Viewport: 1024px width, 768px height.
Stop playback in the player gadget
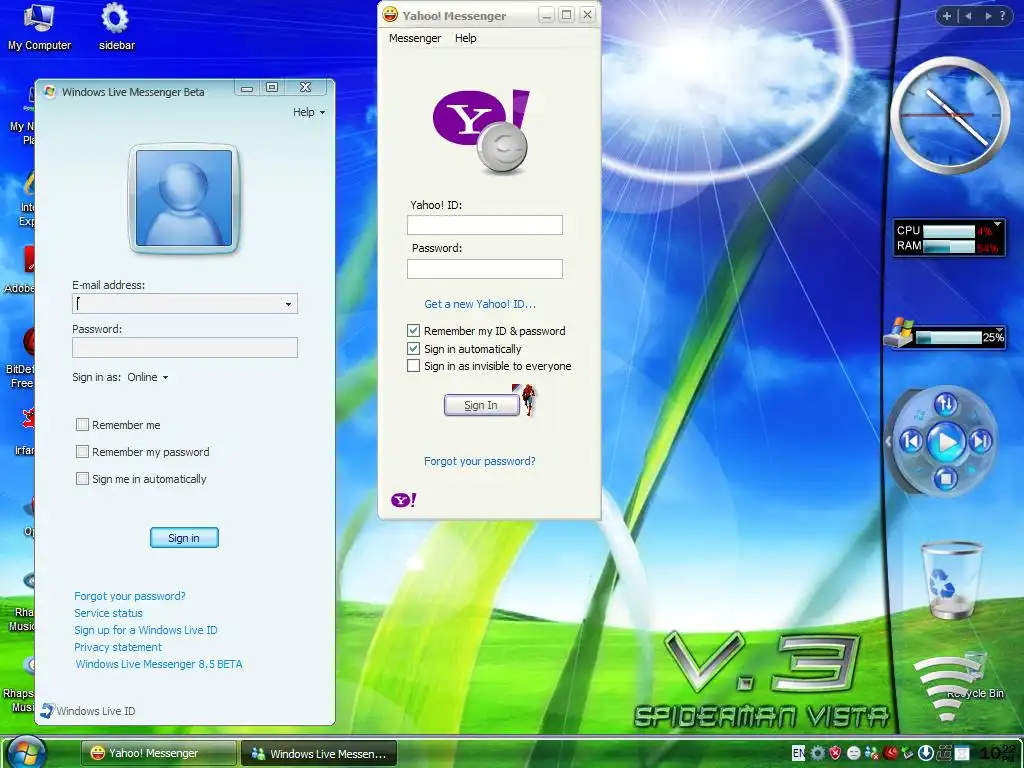[x=944, y=479]
